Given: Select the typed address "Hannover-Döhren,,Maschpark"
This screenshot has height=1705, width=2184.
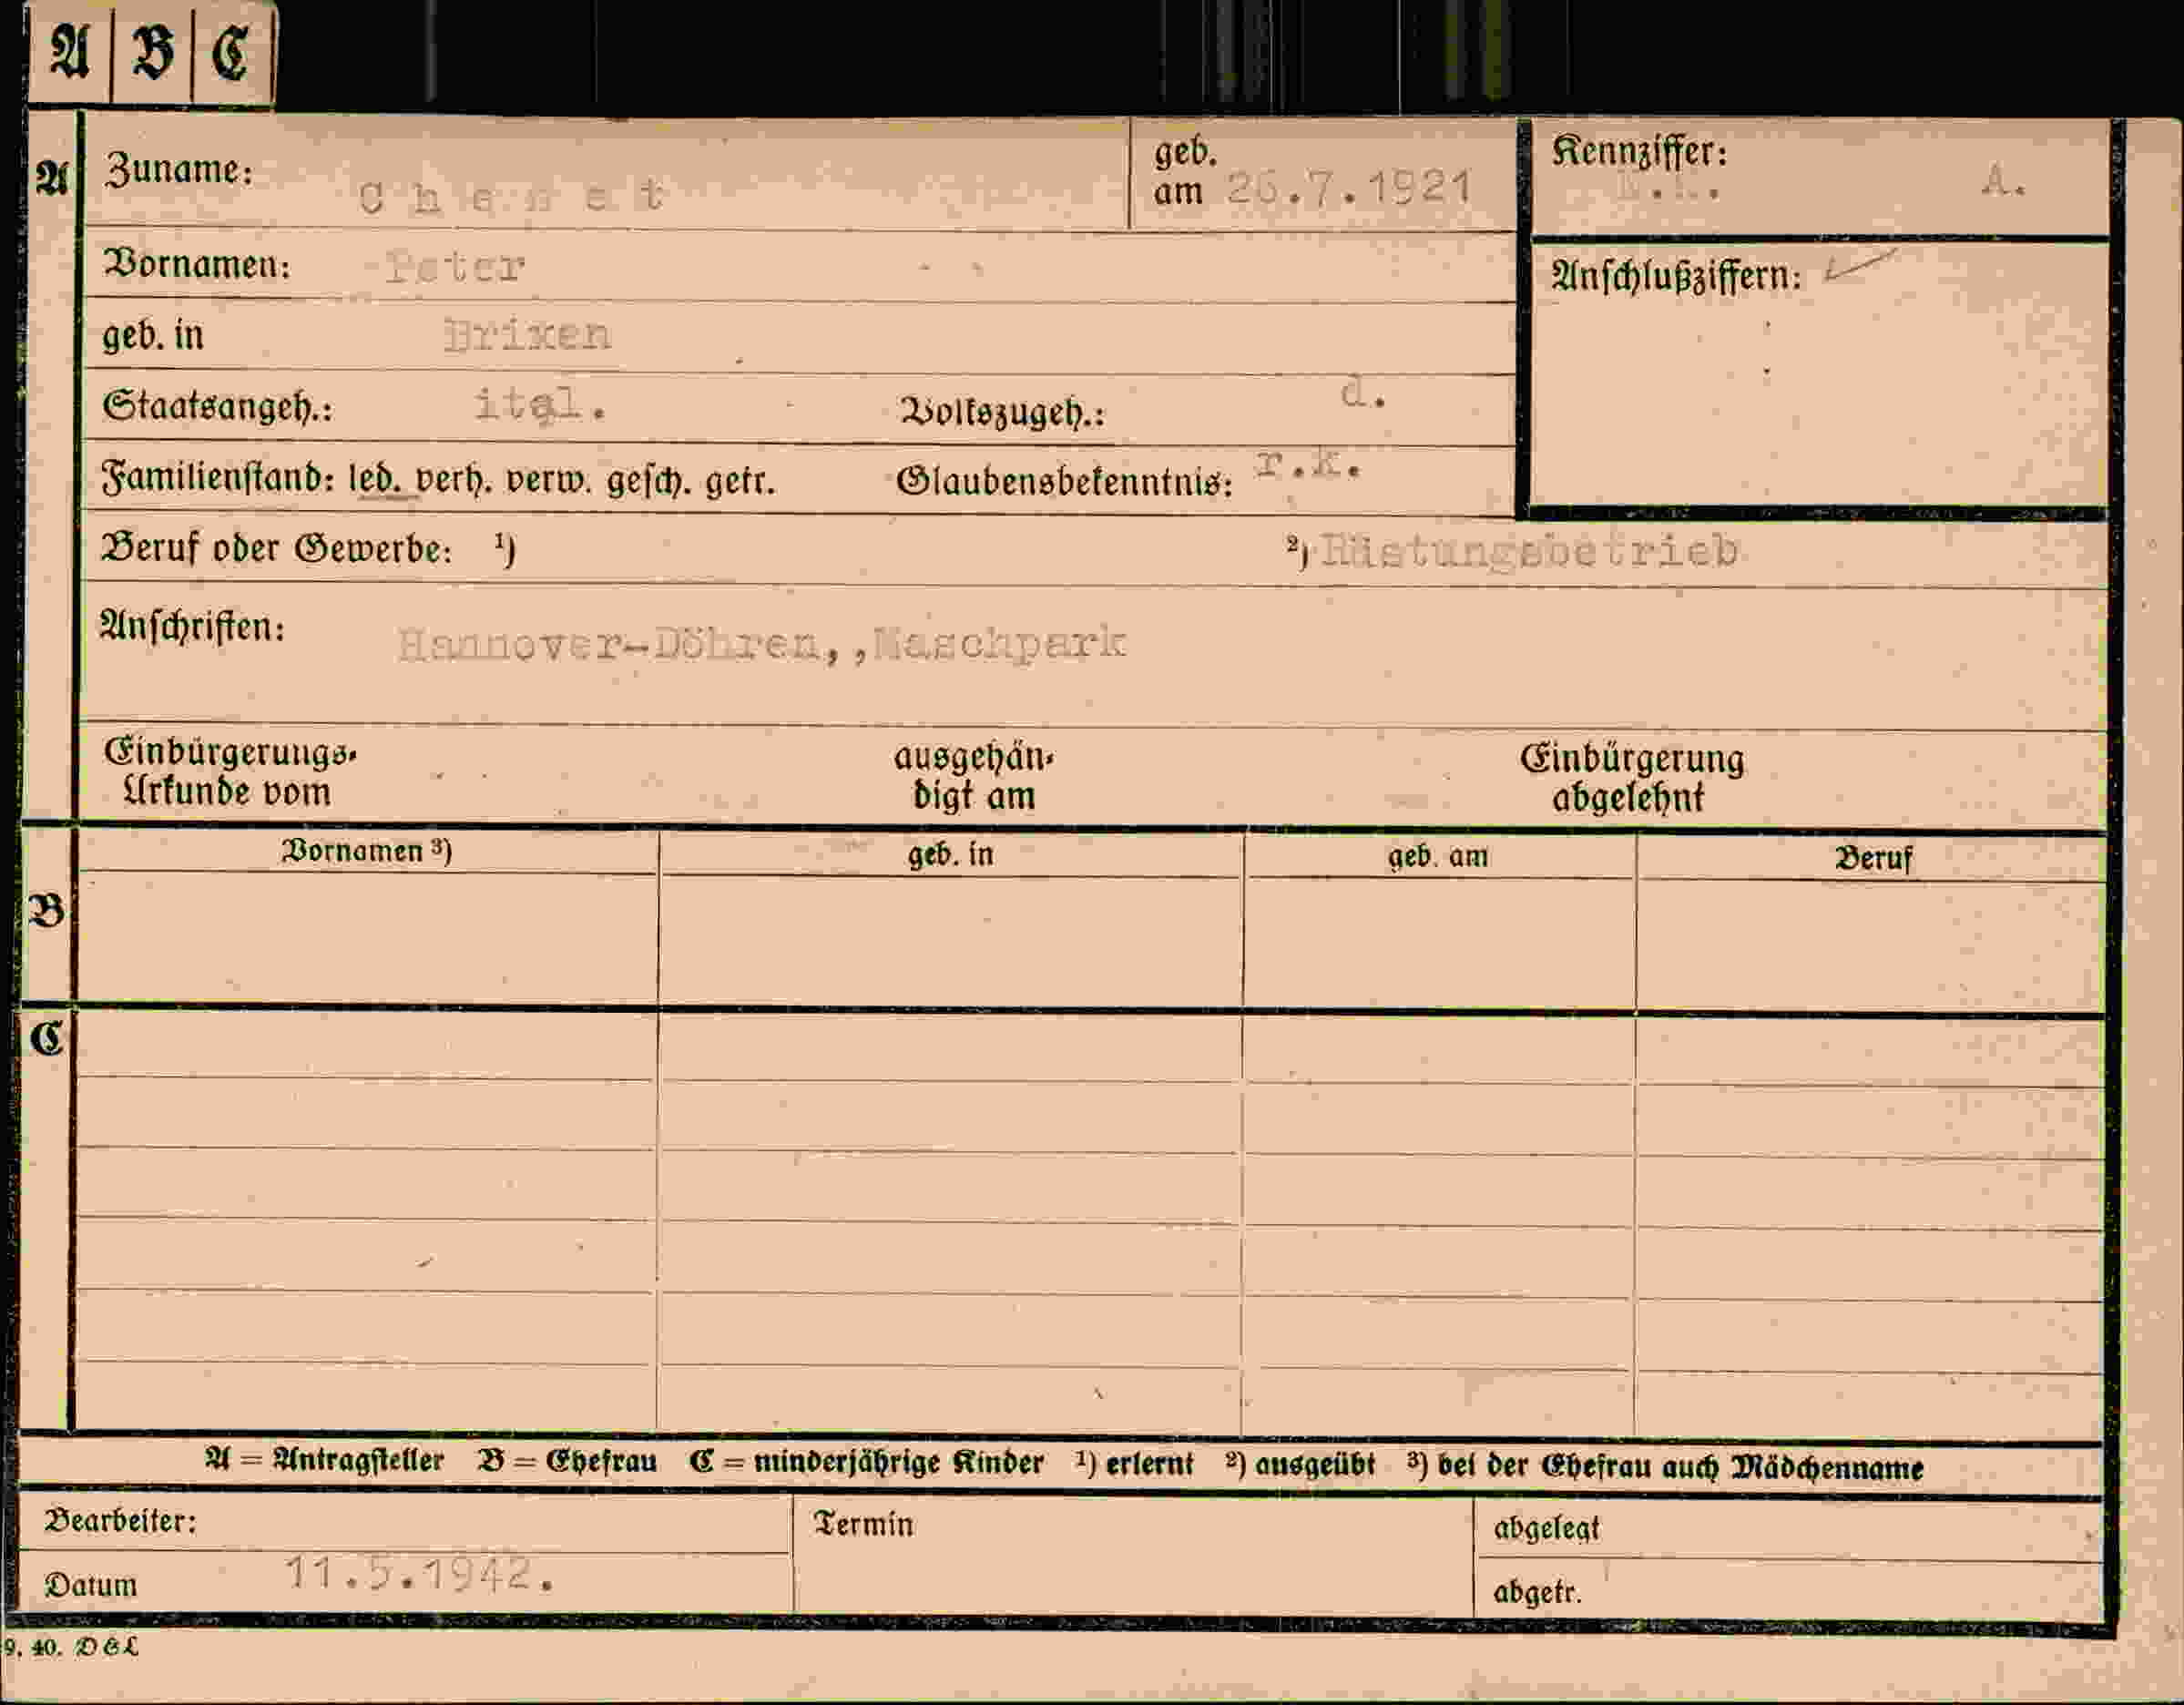Looking at the screenshot, I should (762, 644).
